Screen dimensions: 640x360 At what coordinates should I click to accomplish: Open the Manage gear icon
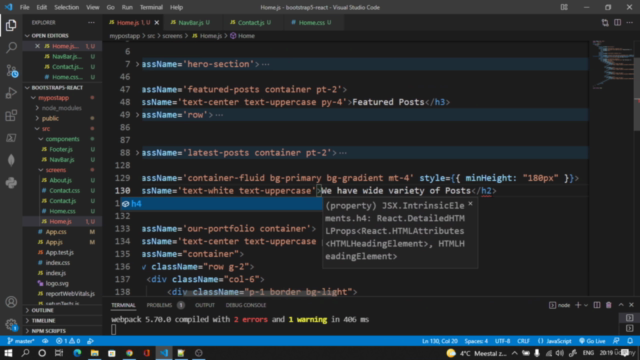(x=11, y=324)
